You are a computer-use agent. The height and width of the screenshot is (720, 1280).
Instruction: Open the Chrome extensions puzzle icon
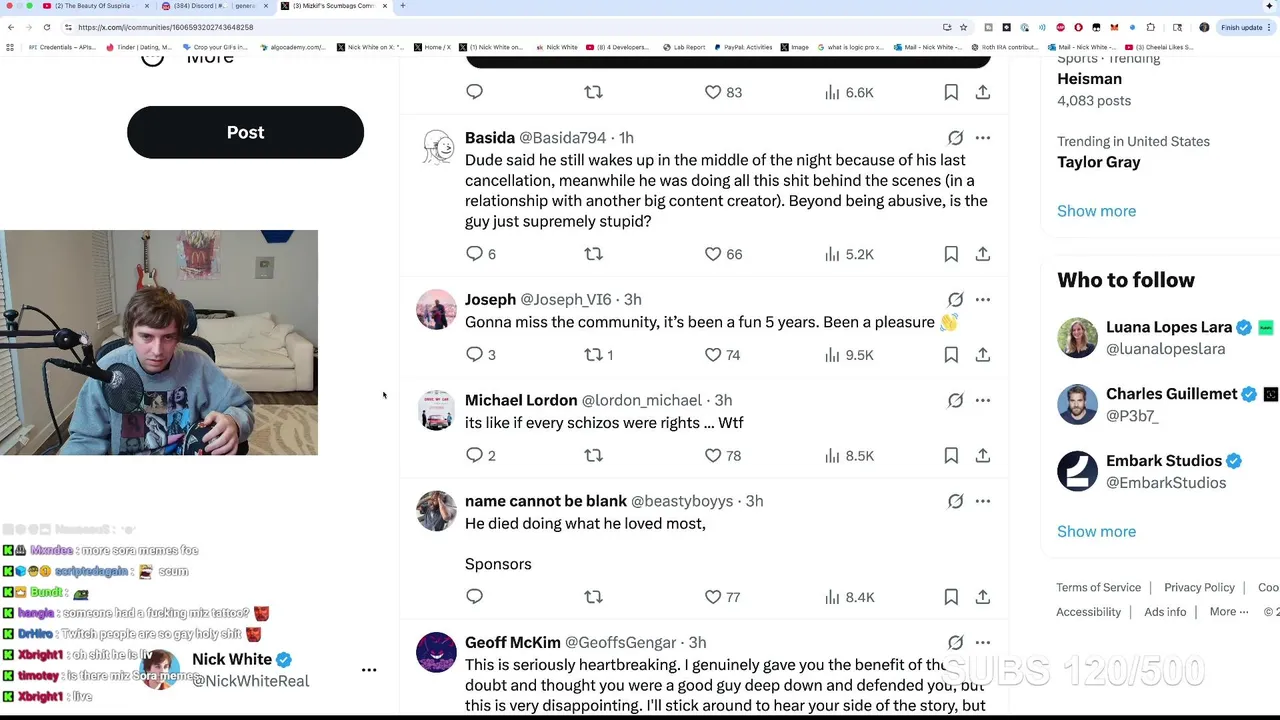click(x=1151, y=27)
